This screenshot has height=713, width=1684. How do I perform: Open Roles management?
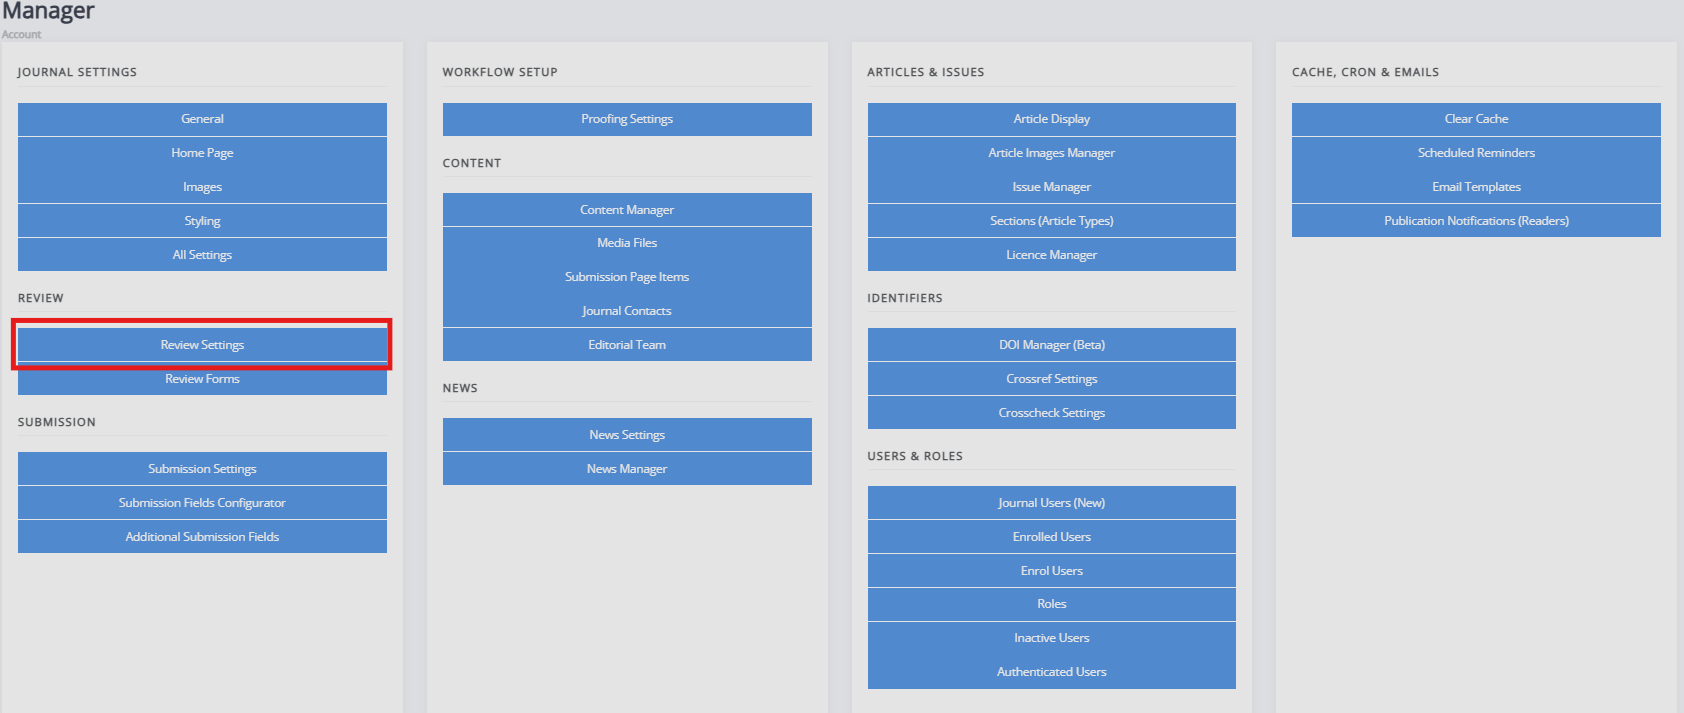[1052, 604]
